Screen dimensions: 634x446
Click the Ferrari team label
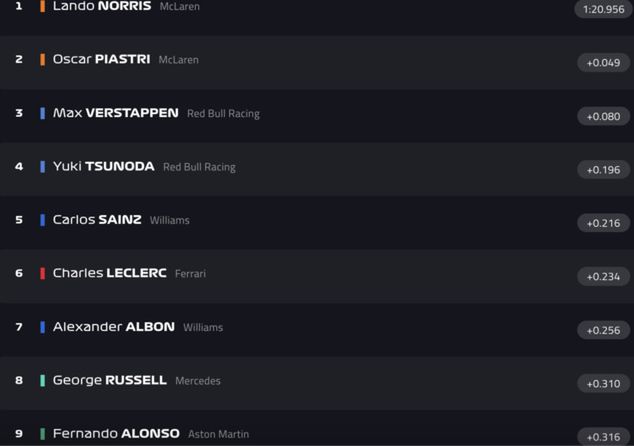click(x=190, y=274)
